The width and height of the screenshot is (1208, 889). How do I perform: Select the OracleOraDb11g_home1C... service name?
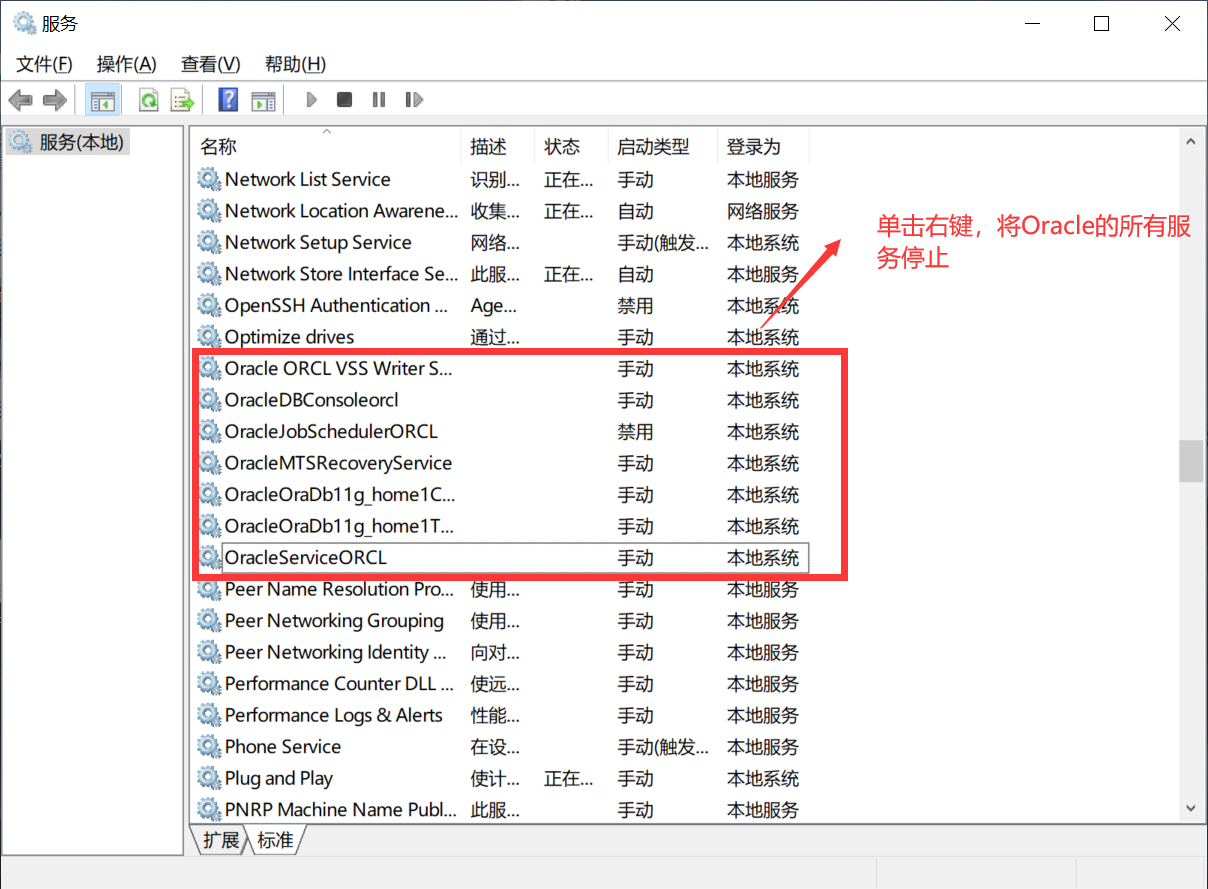[x=340, y=495]
